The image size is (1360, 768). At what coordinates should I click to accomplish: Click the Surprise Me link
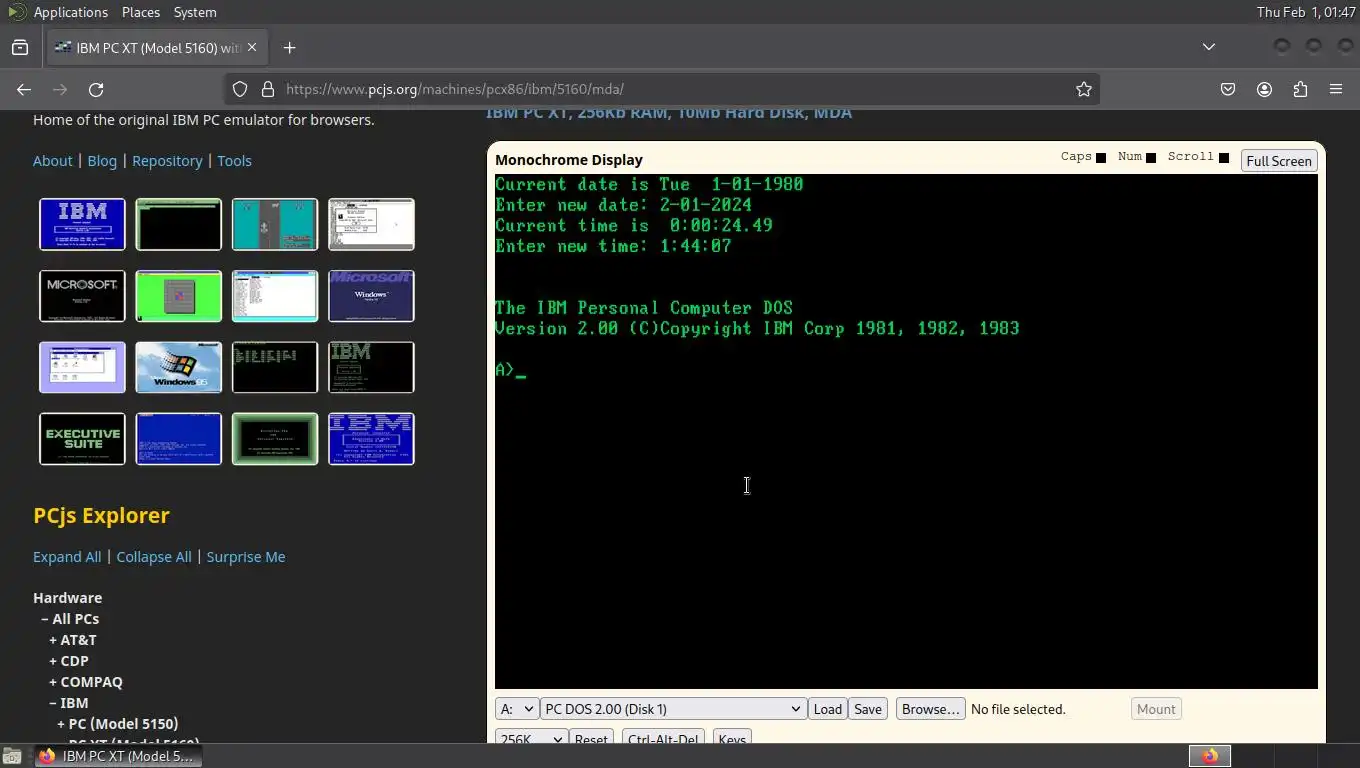(246, 557)
